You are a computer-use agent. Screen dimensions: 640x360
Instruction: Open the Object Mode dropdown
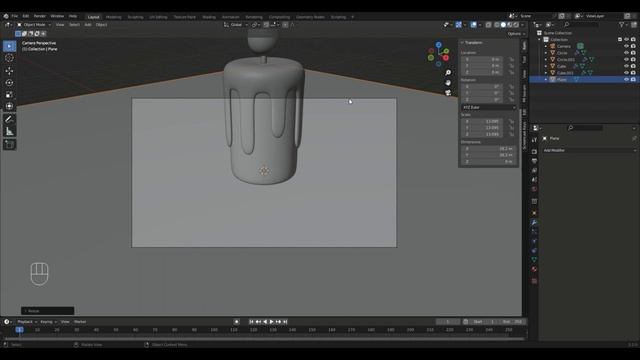(34, 25)
